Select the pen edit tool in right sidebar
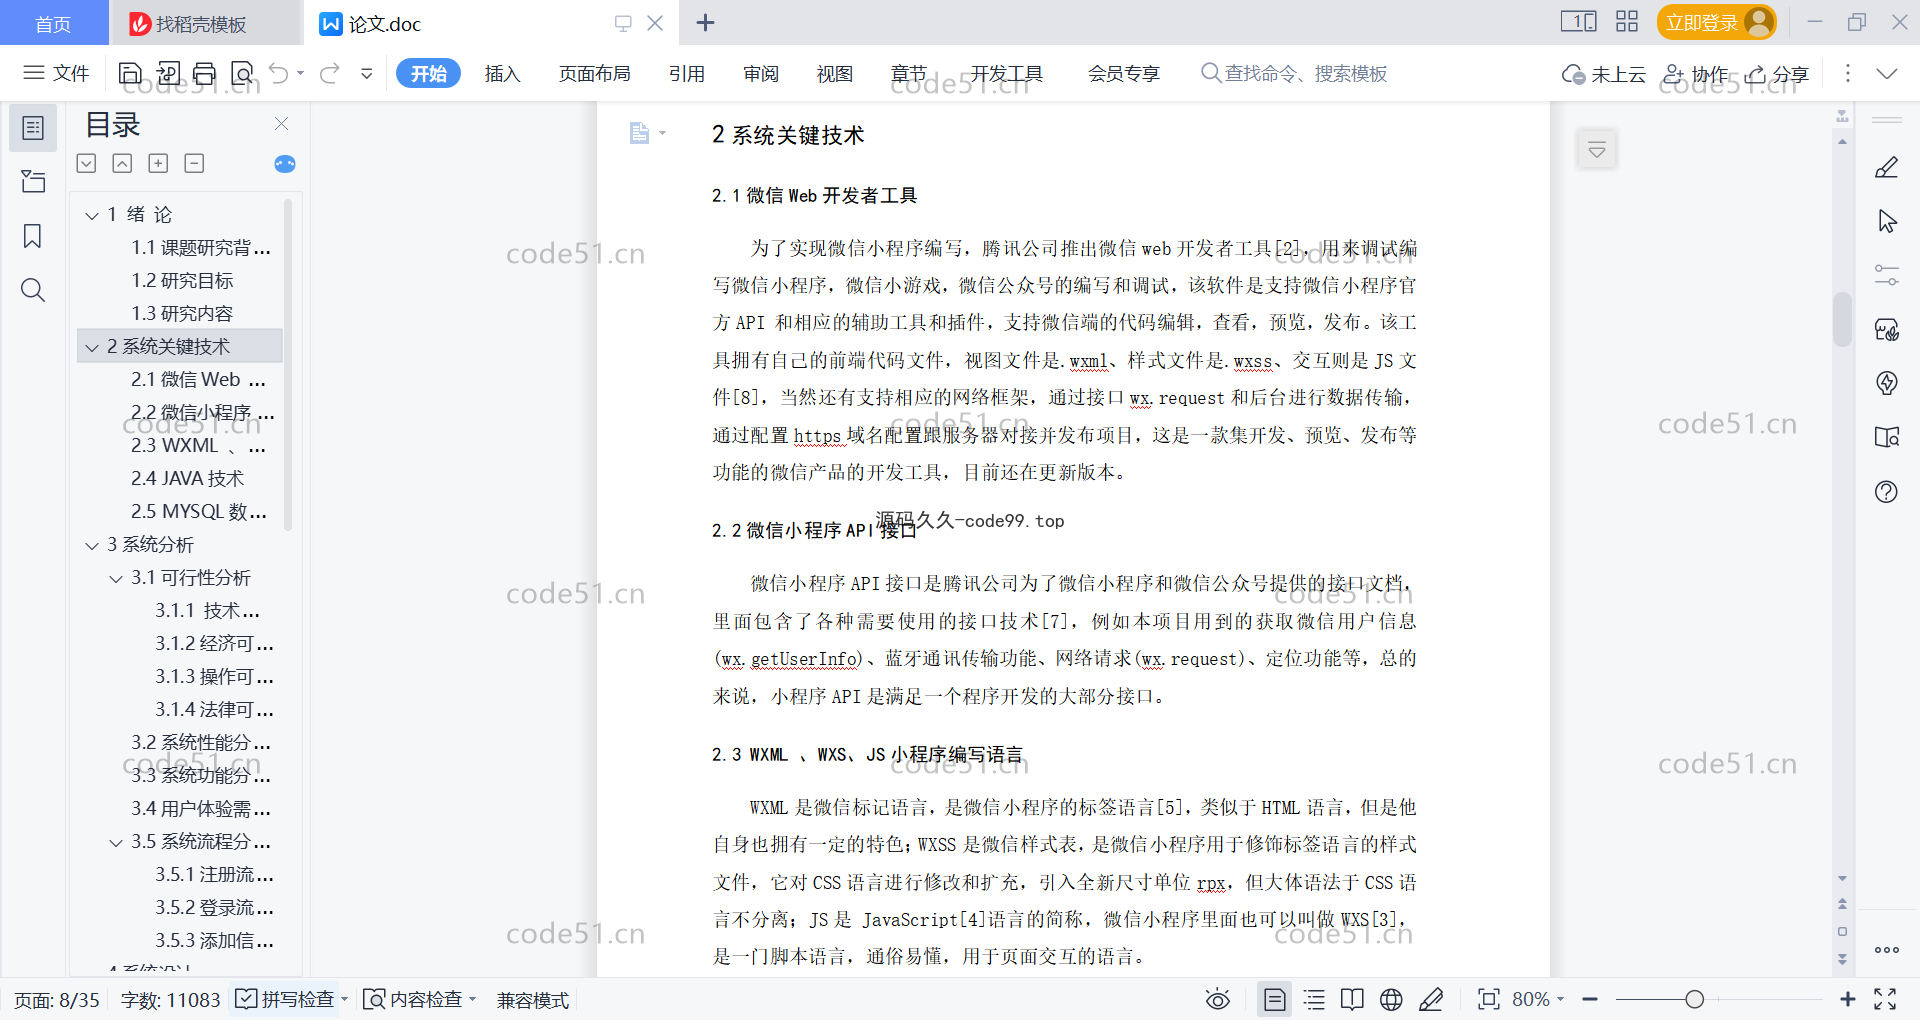1920x1020 pixels. tap(1886, 167)
